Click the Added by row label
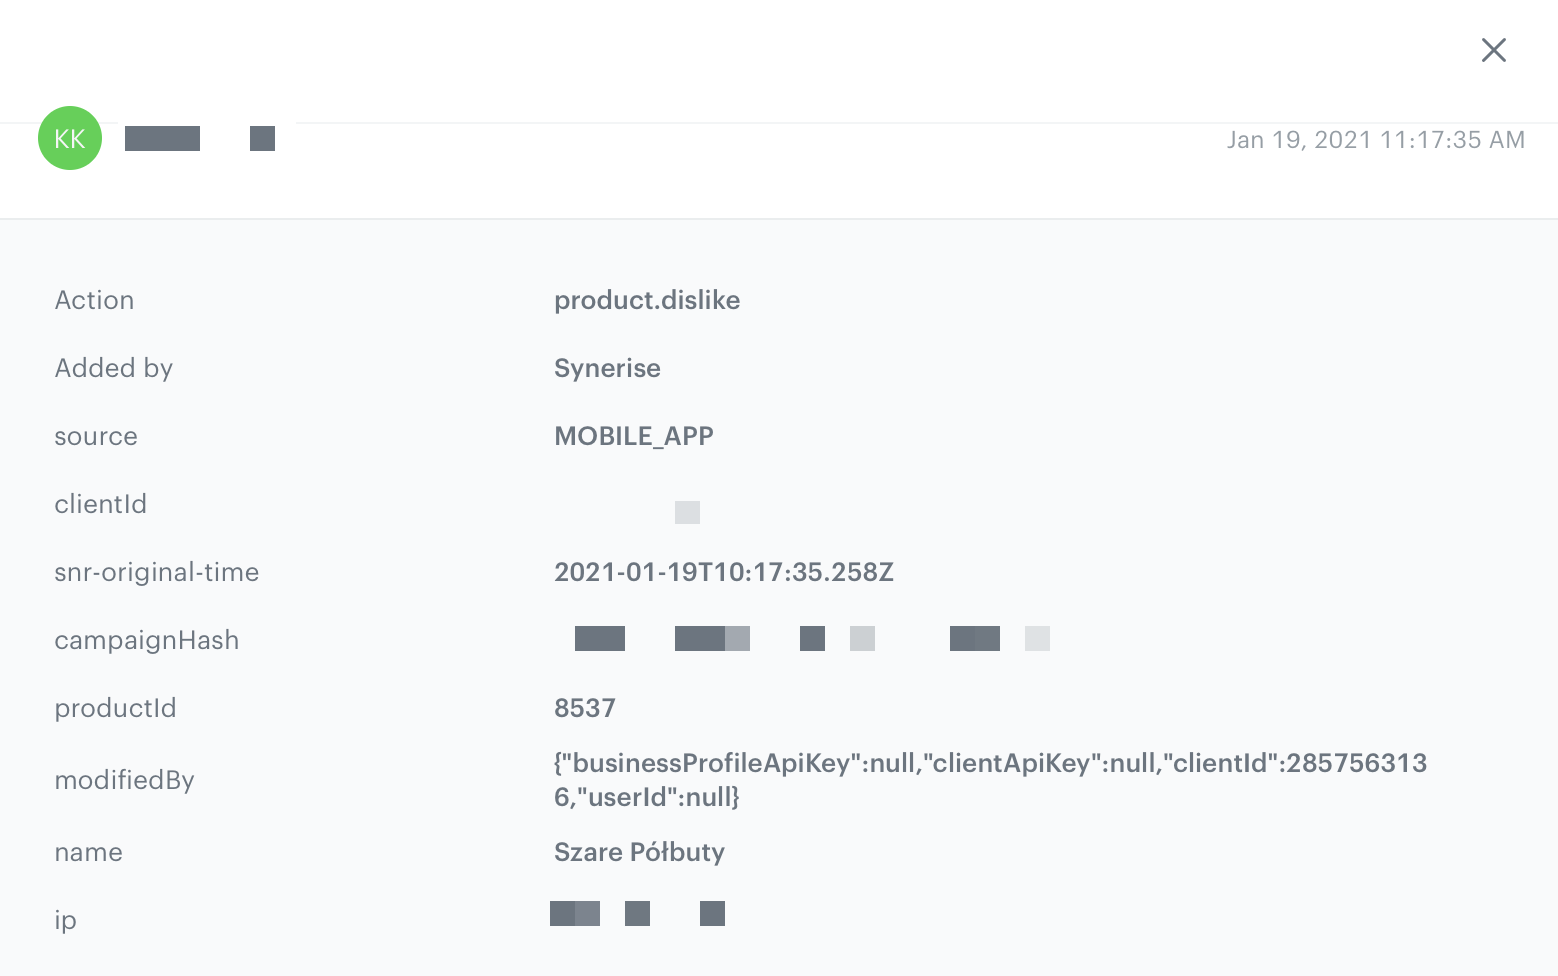Viewport: 1558px width, 976px height. click(113, 368)
